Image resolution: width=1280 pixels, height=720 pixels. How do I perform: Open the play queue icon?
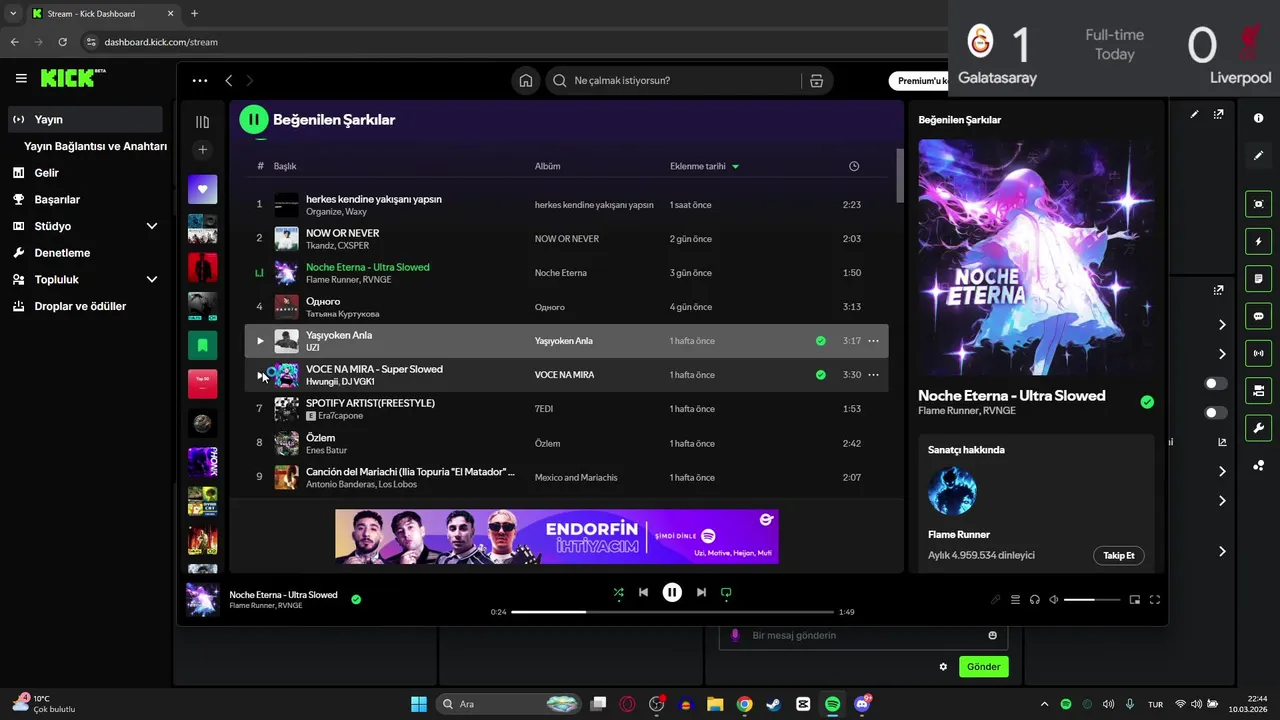(x=1015, y=600)
